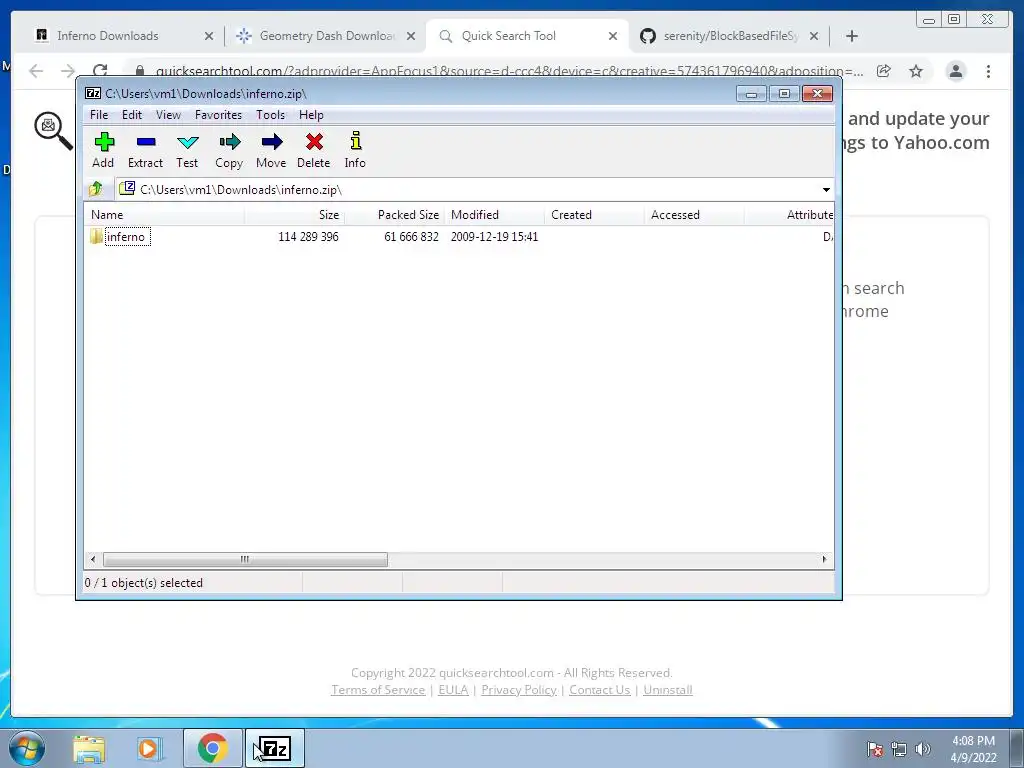The height and width of the screenshot is (768, 1024).
Task: Open the Edit menu
Action: point(132,115)
